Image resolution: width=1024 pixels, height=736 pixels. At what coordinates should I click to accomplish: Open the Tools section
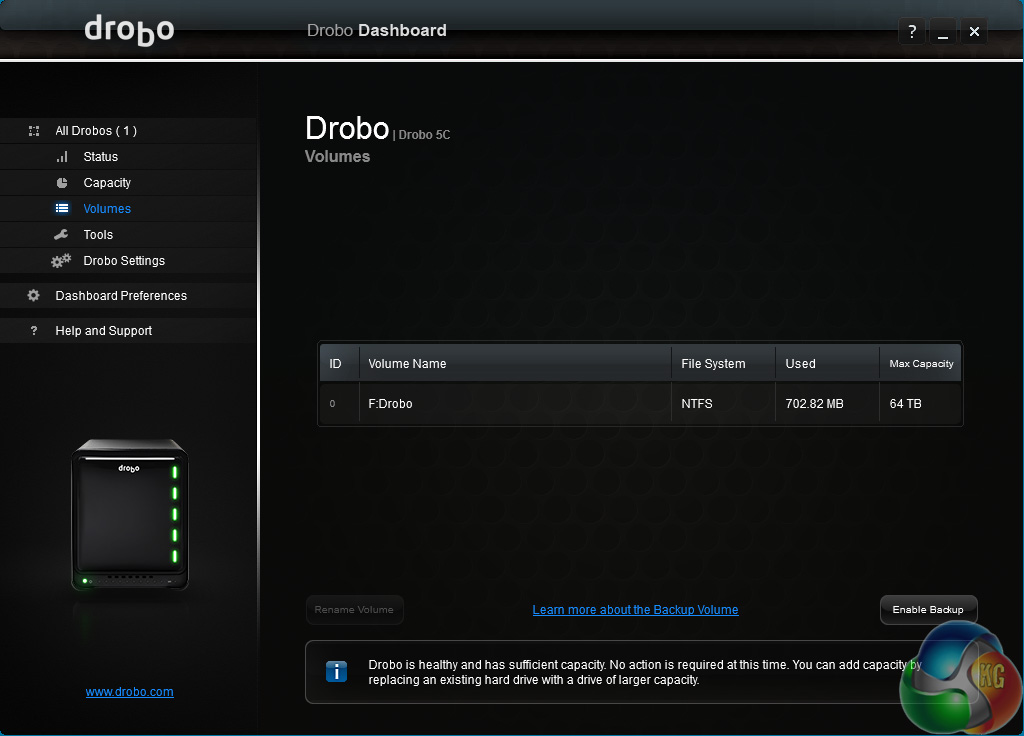click(x=129, y=235)
